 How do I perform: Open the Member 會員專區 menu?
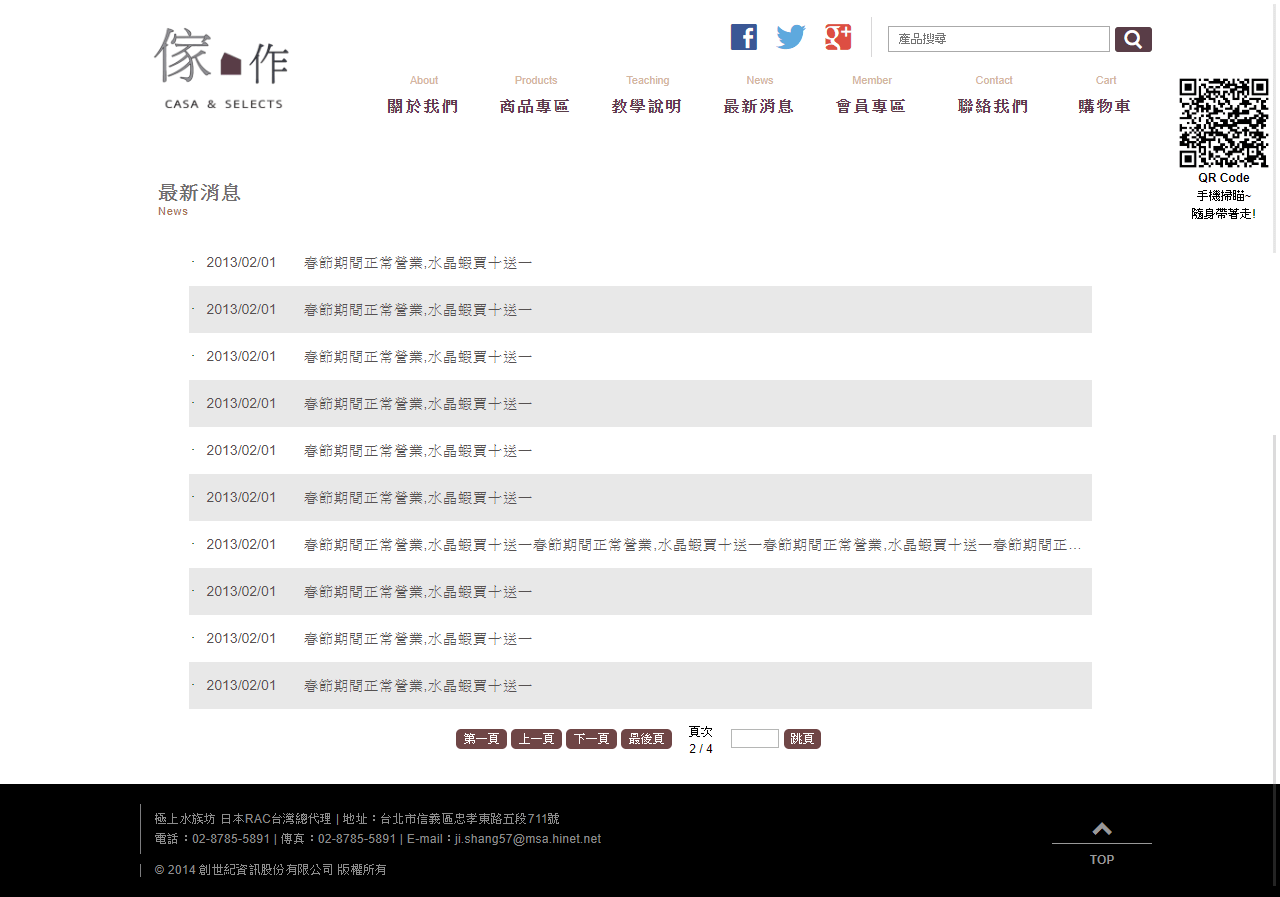(x=872, y=97)
